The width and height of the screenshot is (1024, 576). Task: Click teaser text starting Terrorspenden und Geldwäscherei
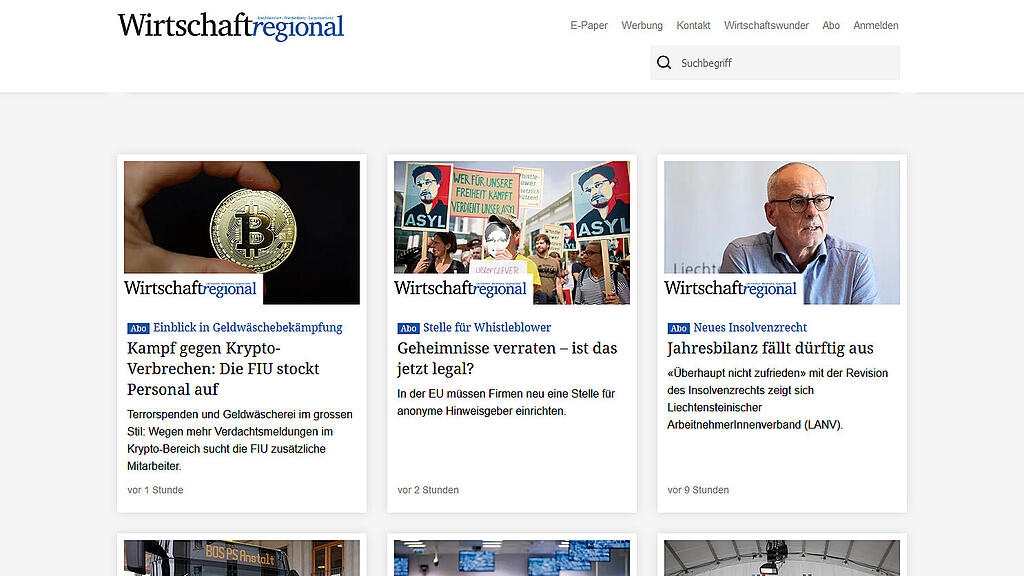tap(240, 440)
